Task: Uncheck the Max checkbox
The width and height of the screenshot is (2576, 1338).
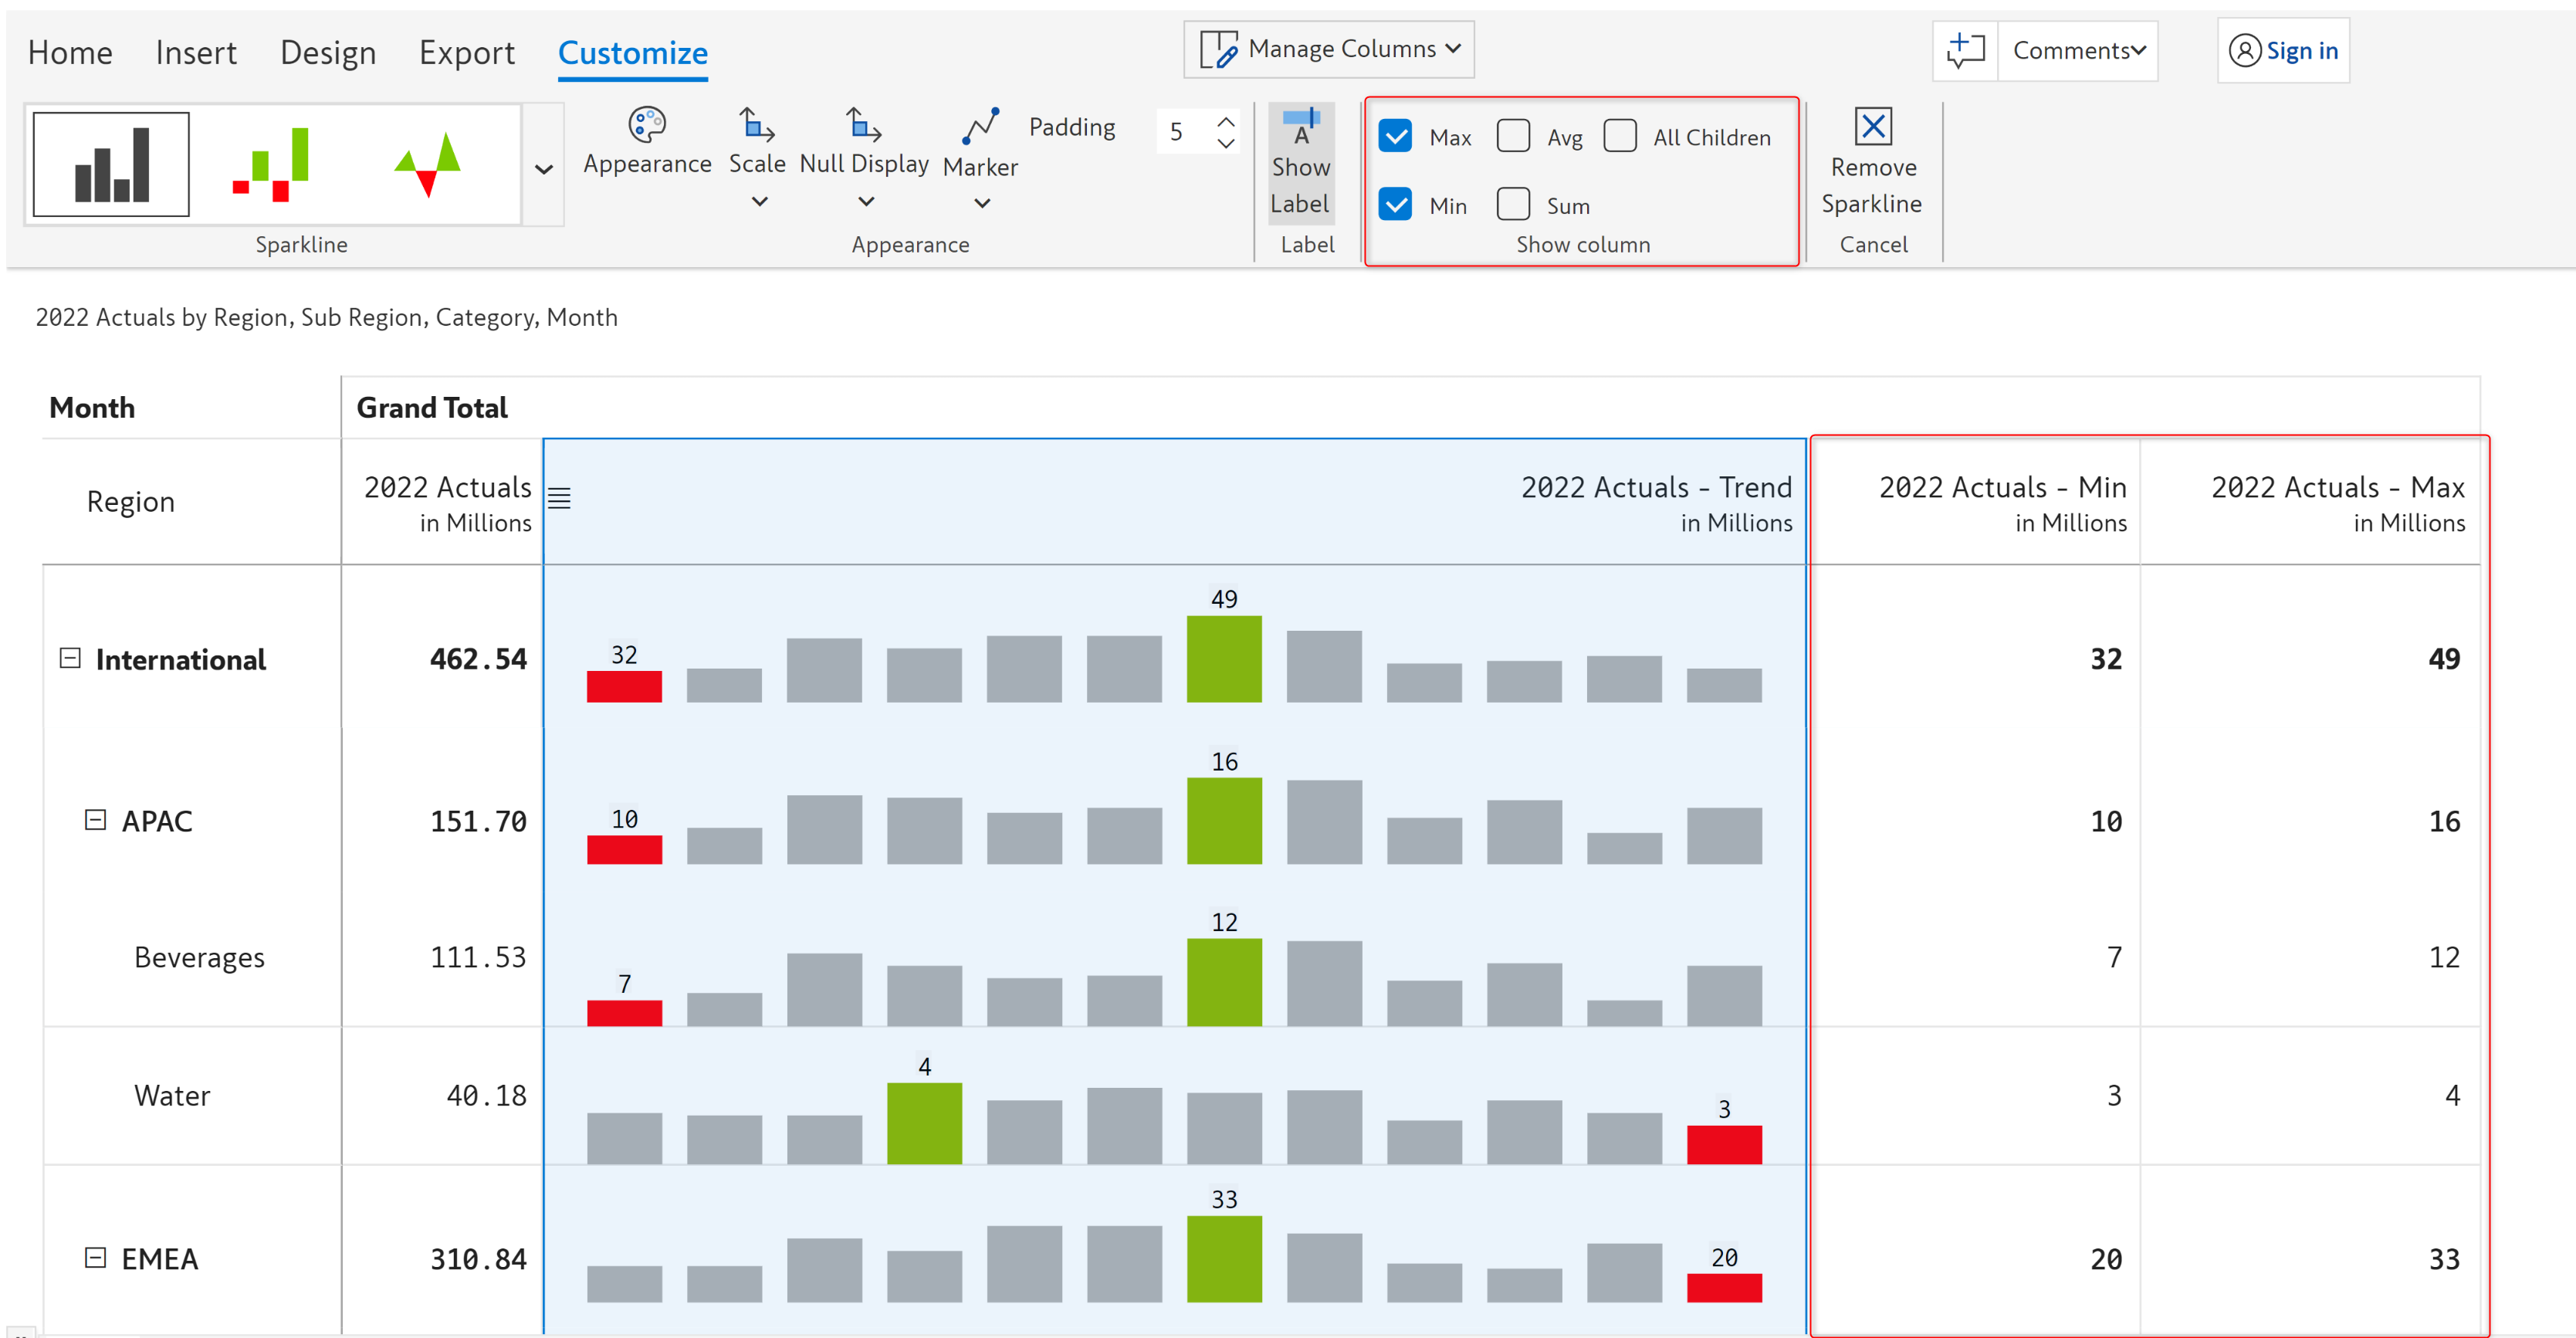Action: coord(1395,136)
